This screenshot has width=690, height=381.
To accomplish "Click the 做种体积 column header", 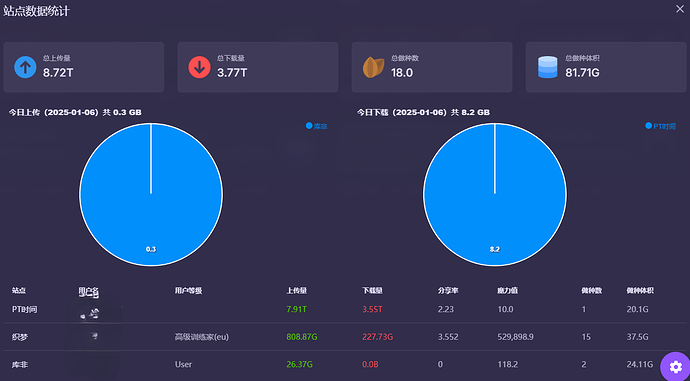I will pyautogui.click(x=640, y=291).
